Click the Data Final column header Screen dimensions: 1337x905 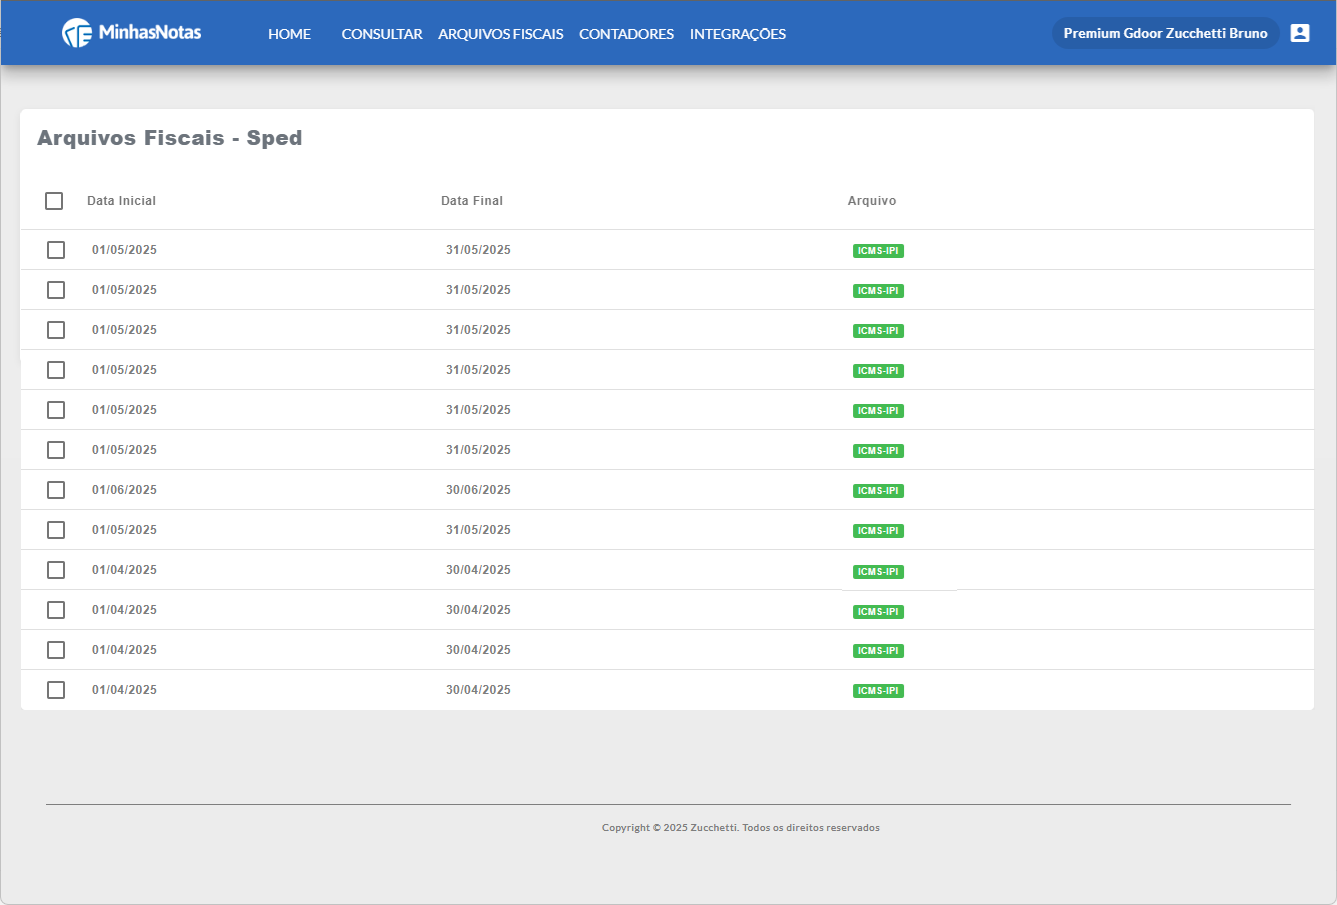tap(472, 201)
